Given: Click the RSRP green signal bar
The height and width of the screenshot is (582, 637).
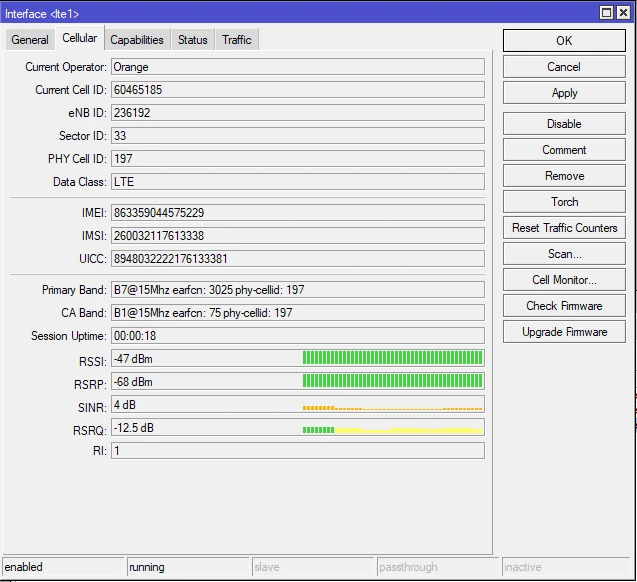Looking at the screenshot, I should (392, 381).
